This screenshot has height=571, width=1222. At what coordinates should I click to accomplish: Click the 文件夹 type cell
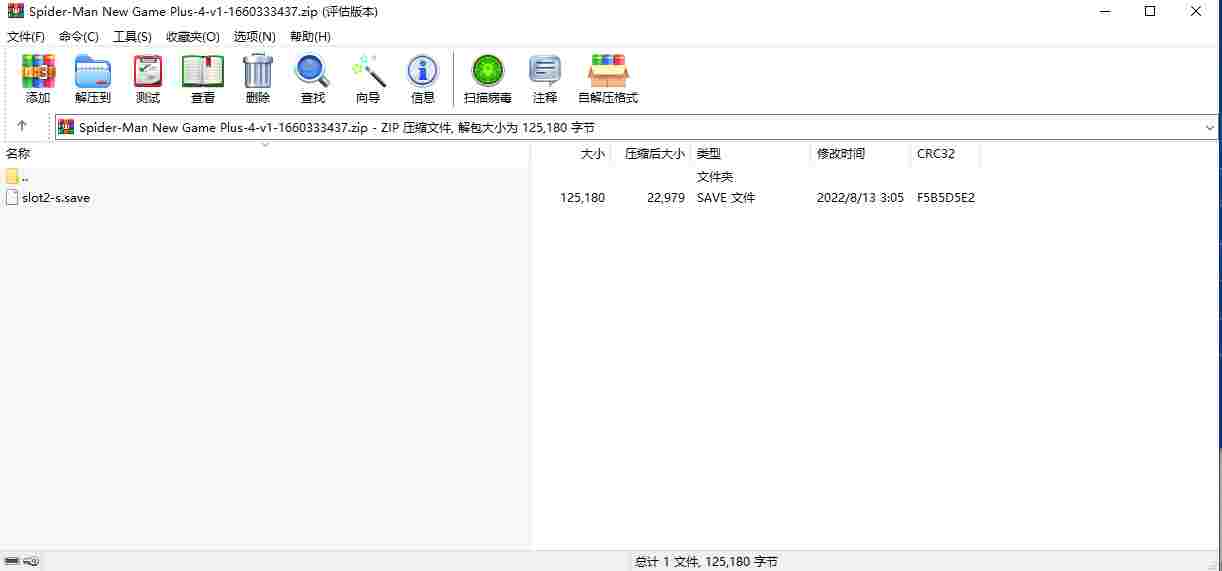point(715,177)
